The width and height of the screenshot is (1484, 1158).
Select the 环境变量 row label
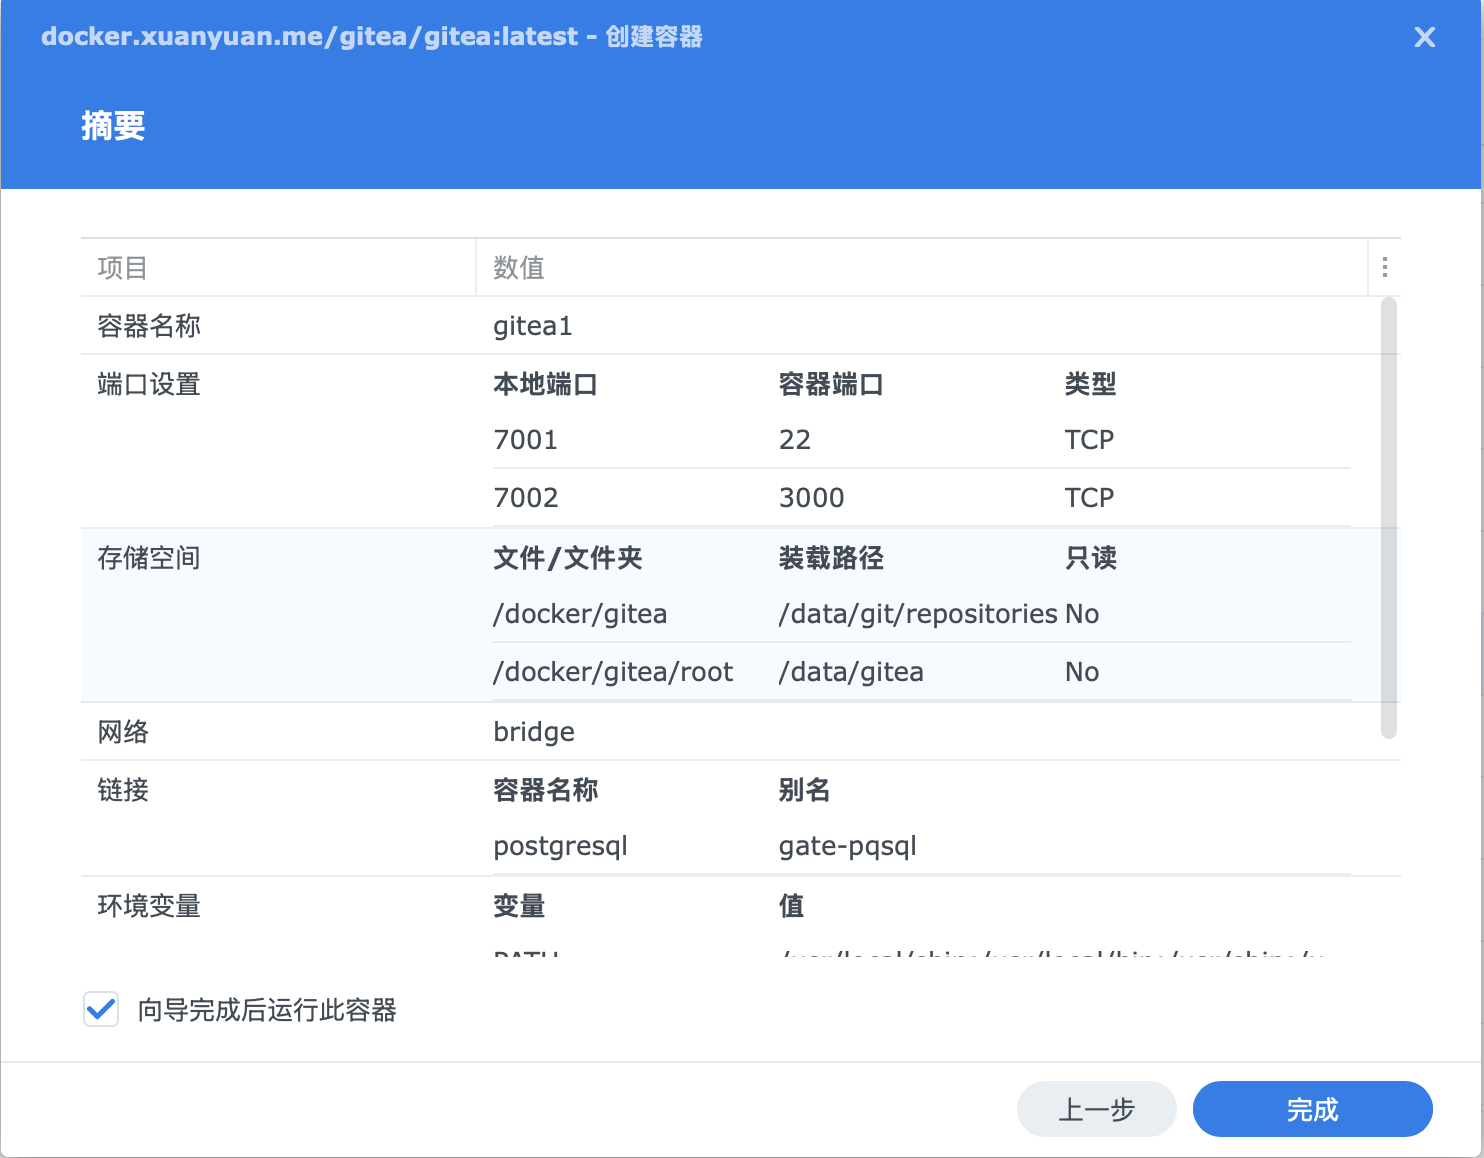149,906
